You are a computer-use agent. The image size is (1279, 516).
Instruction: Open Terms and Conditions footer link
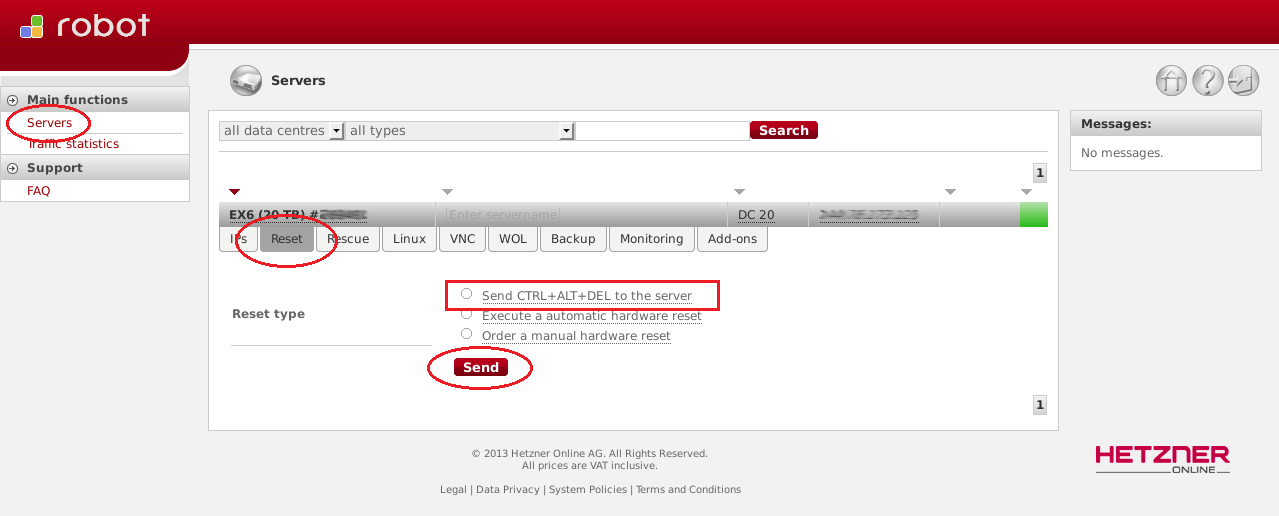point(688,490)
